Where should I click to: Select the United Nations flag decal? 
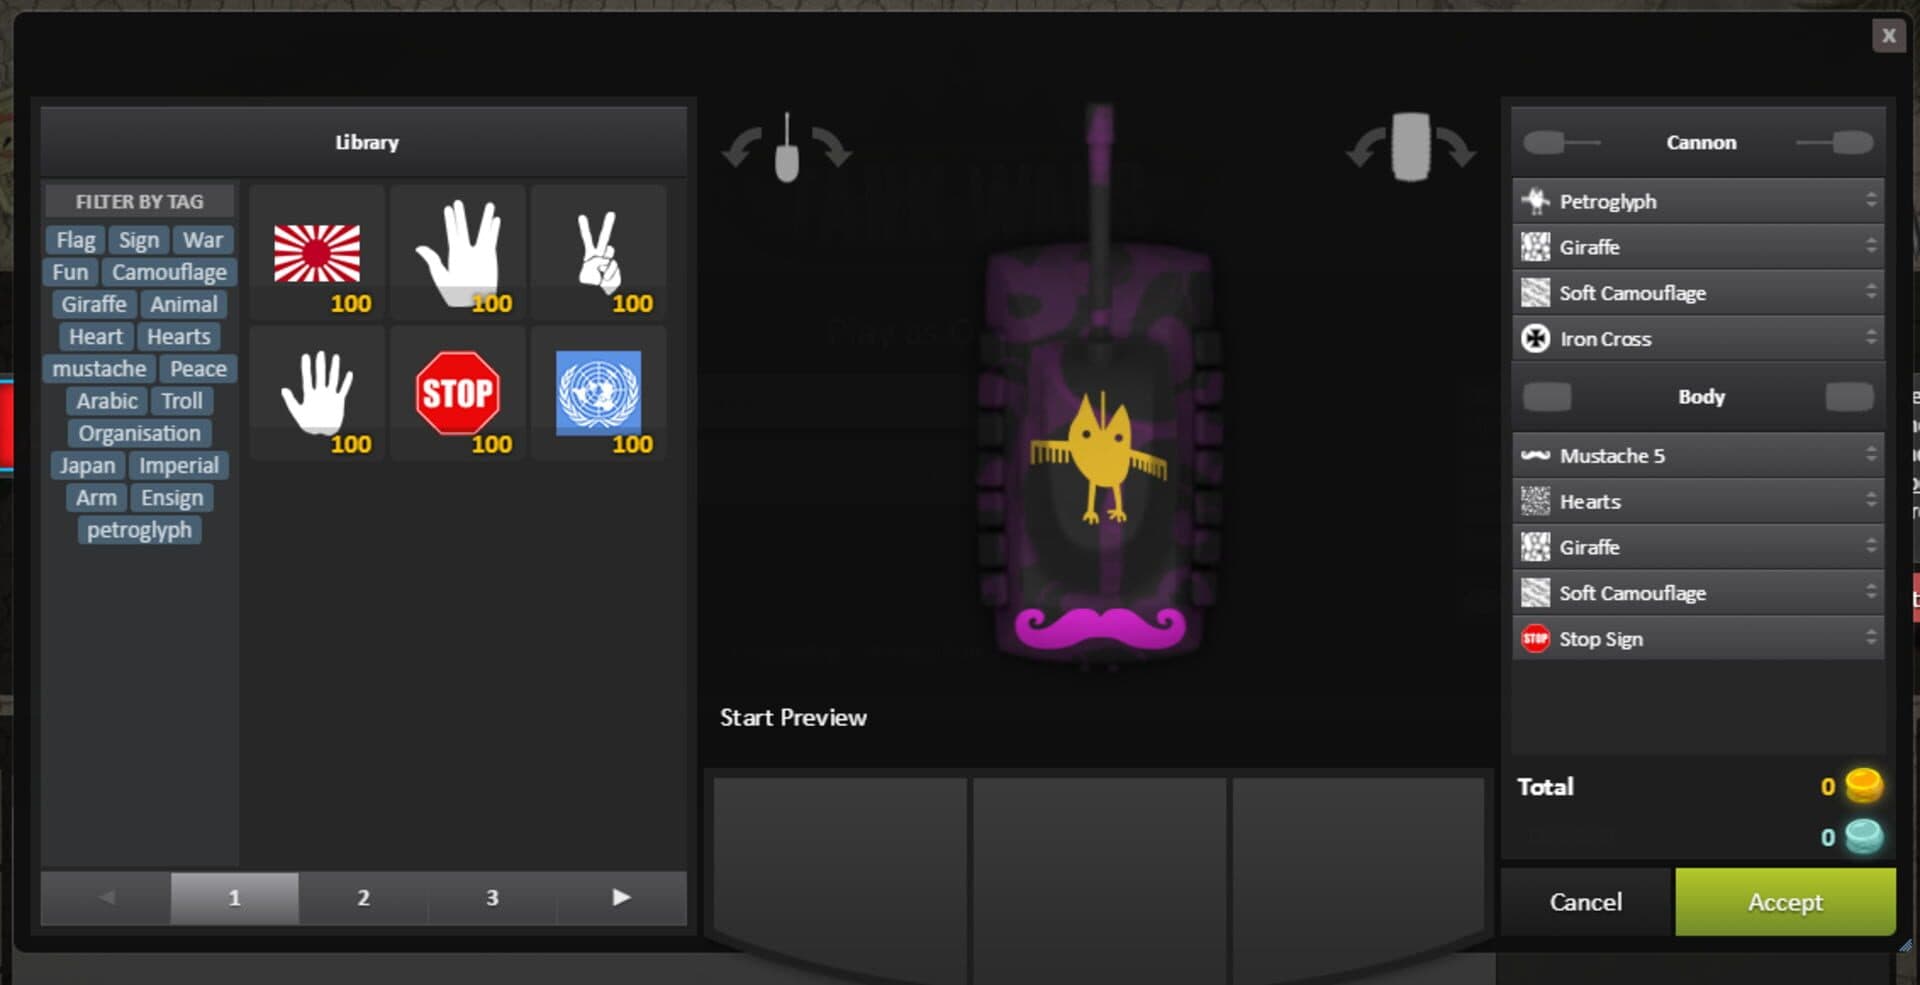point(598,392)
